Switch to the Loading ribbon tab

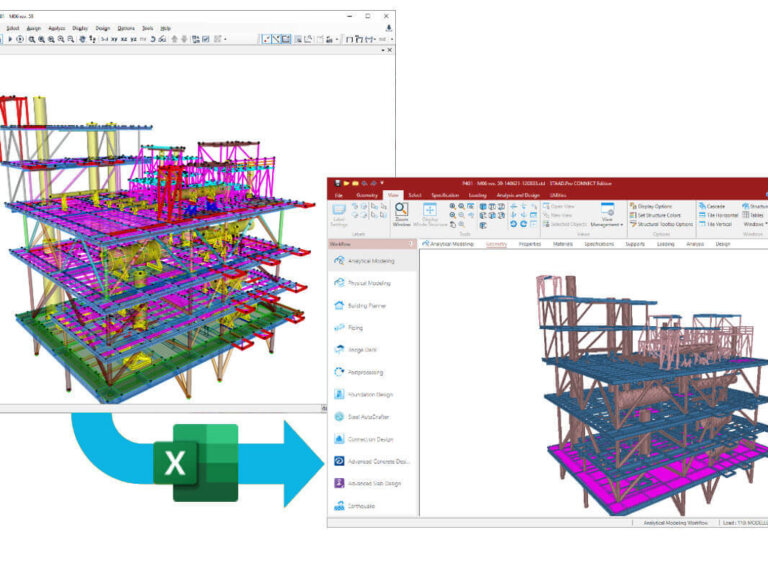(x=478, y=195)
